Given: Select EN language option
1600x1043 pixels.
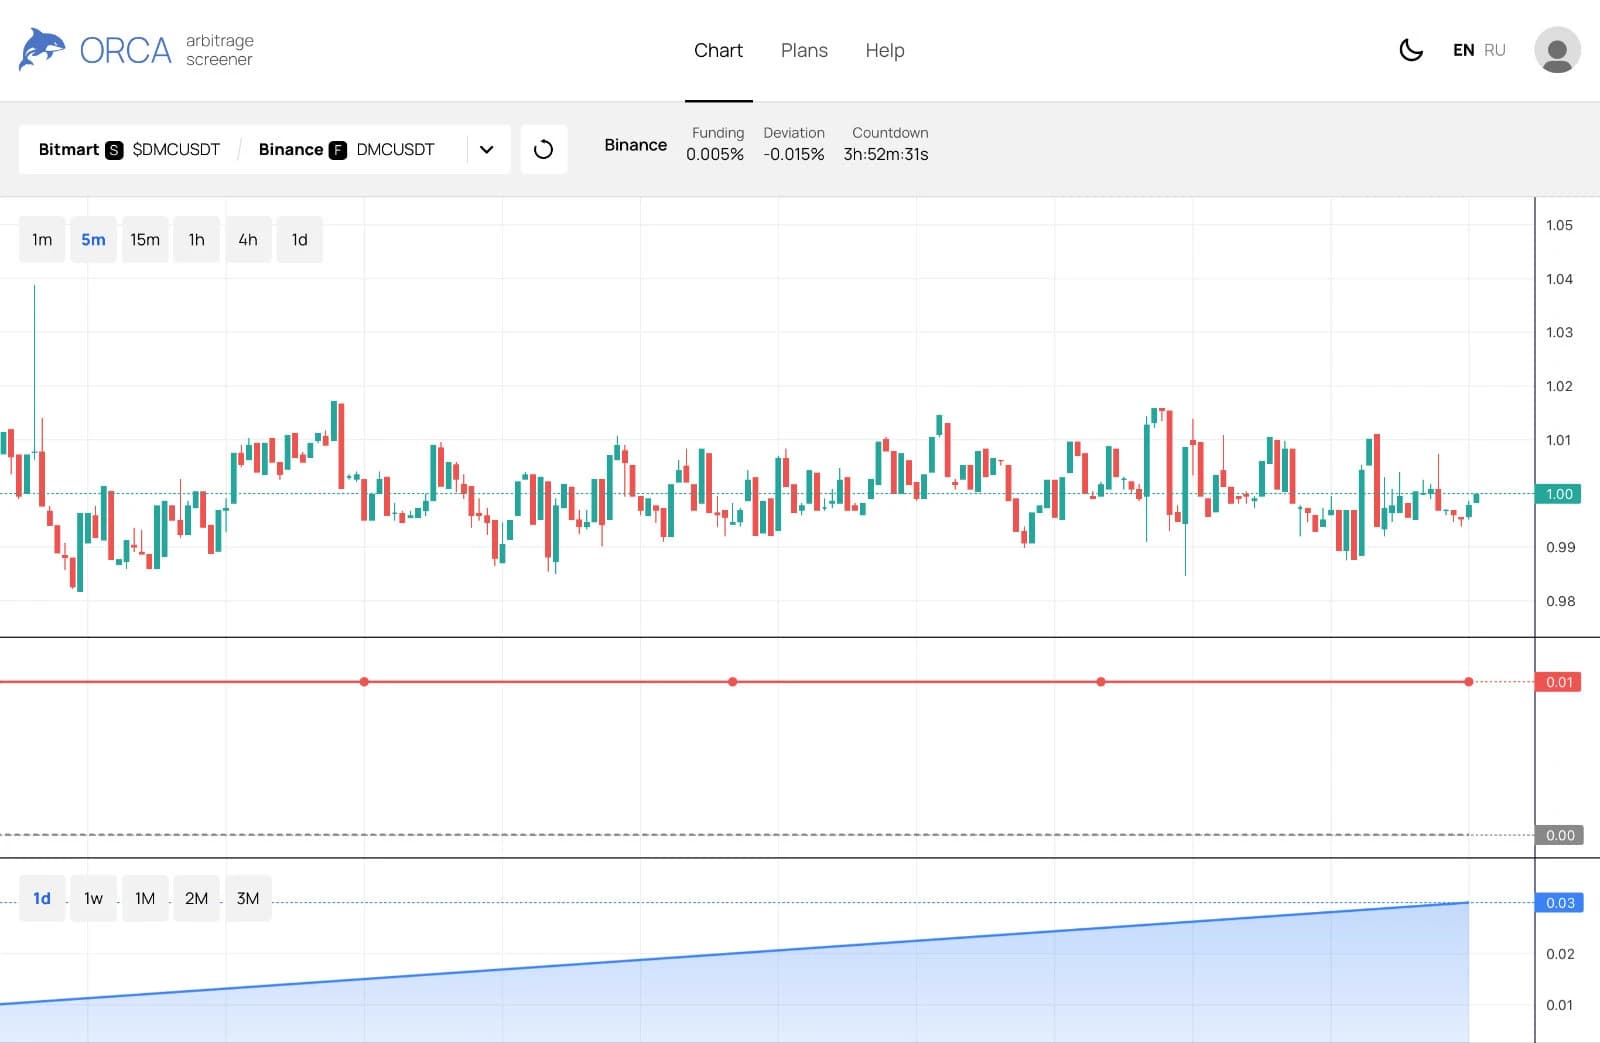Looking at the screenshot, I should coord(1463,50).
